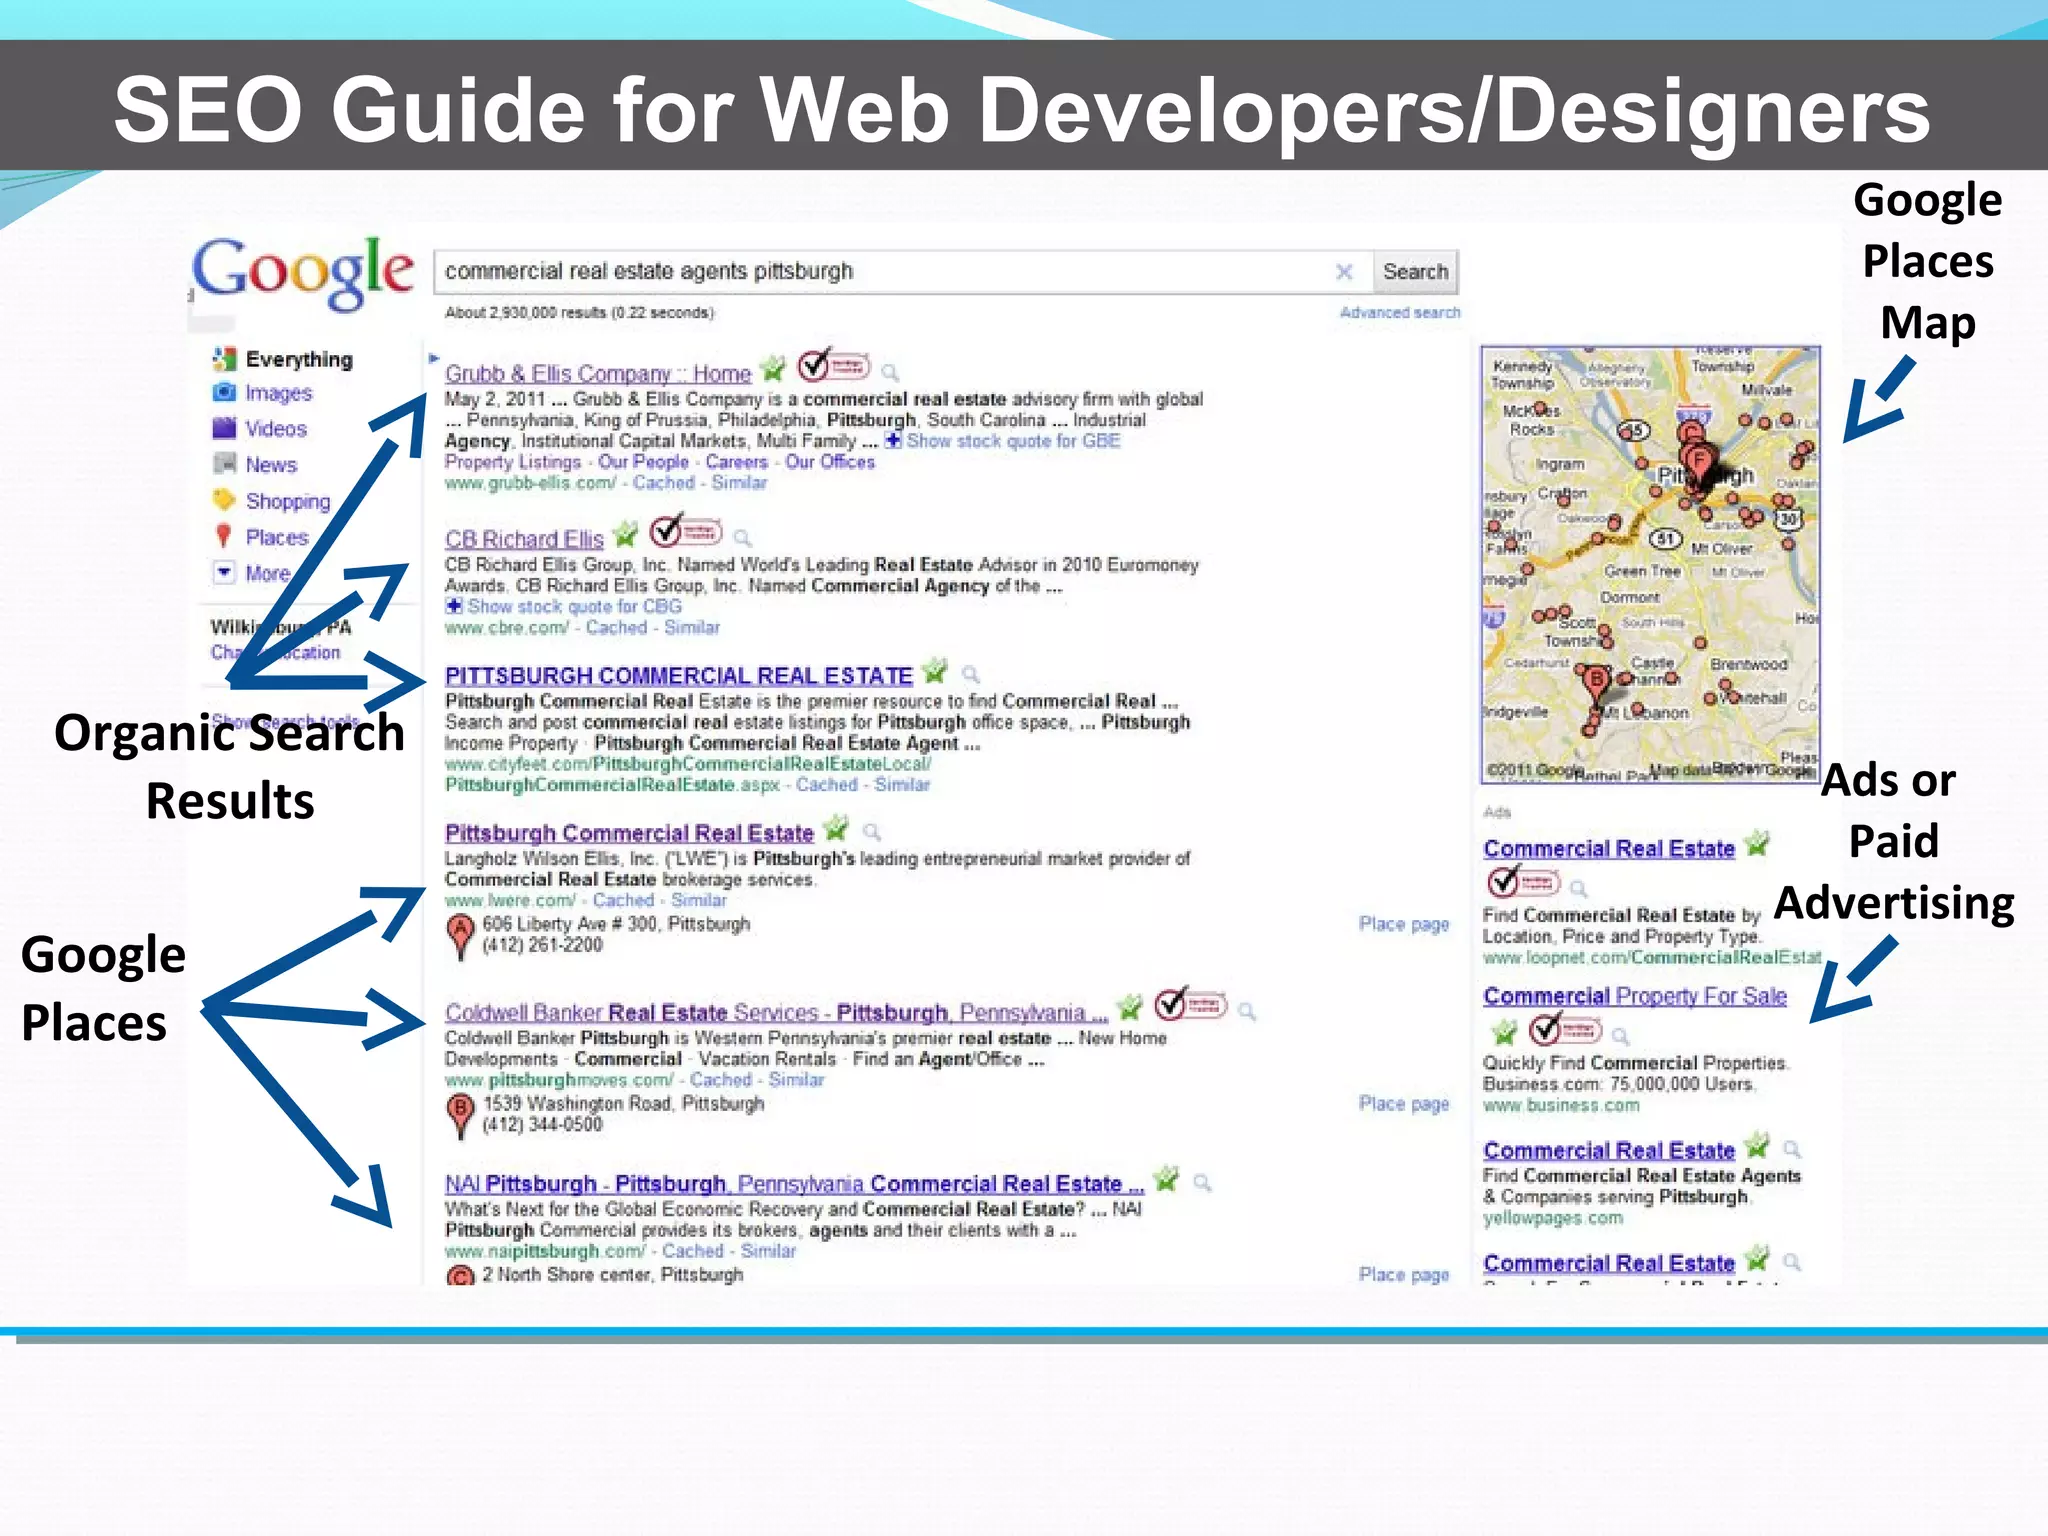
Task: Clear the search box with the X icon
Action: (x=1344, y=272)
